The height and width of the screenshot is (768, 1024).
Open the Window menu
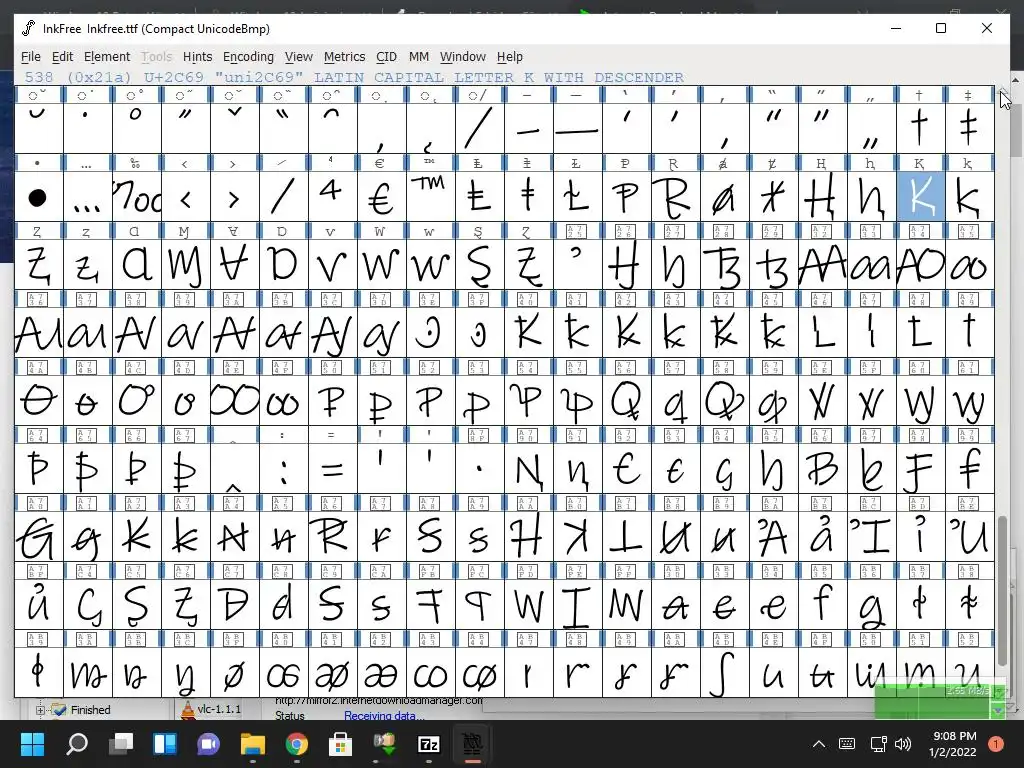point(462,57)
